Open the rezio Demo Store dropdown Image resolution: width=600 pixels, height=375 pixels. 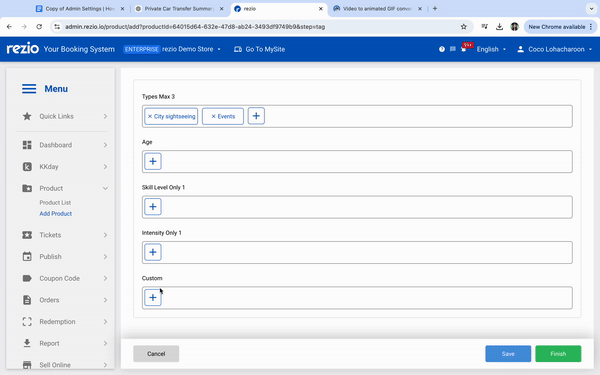(191, 49)
